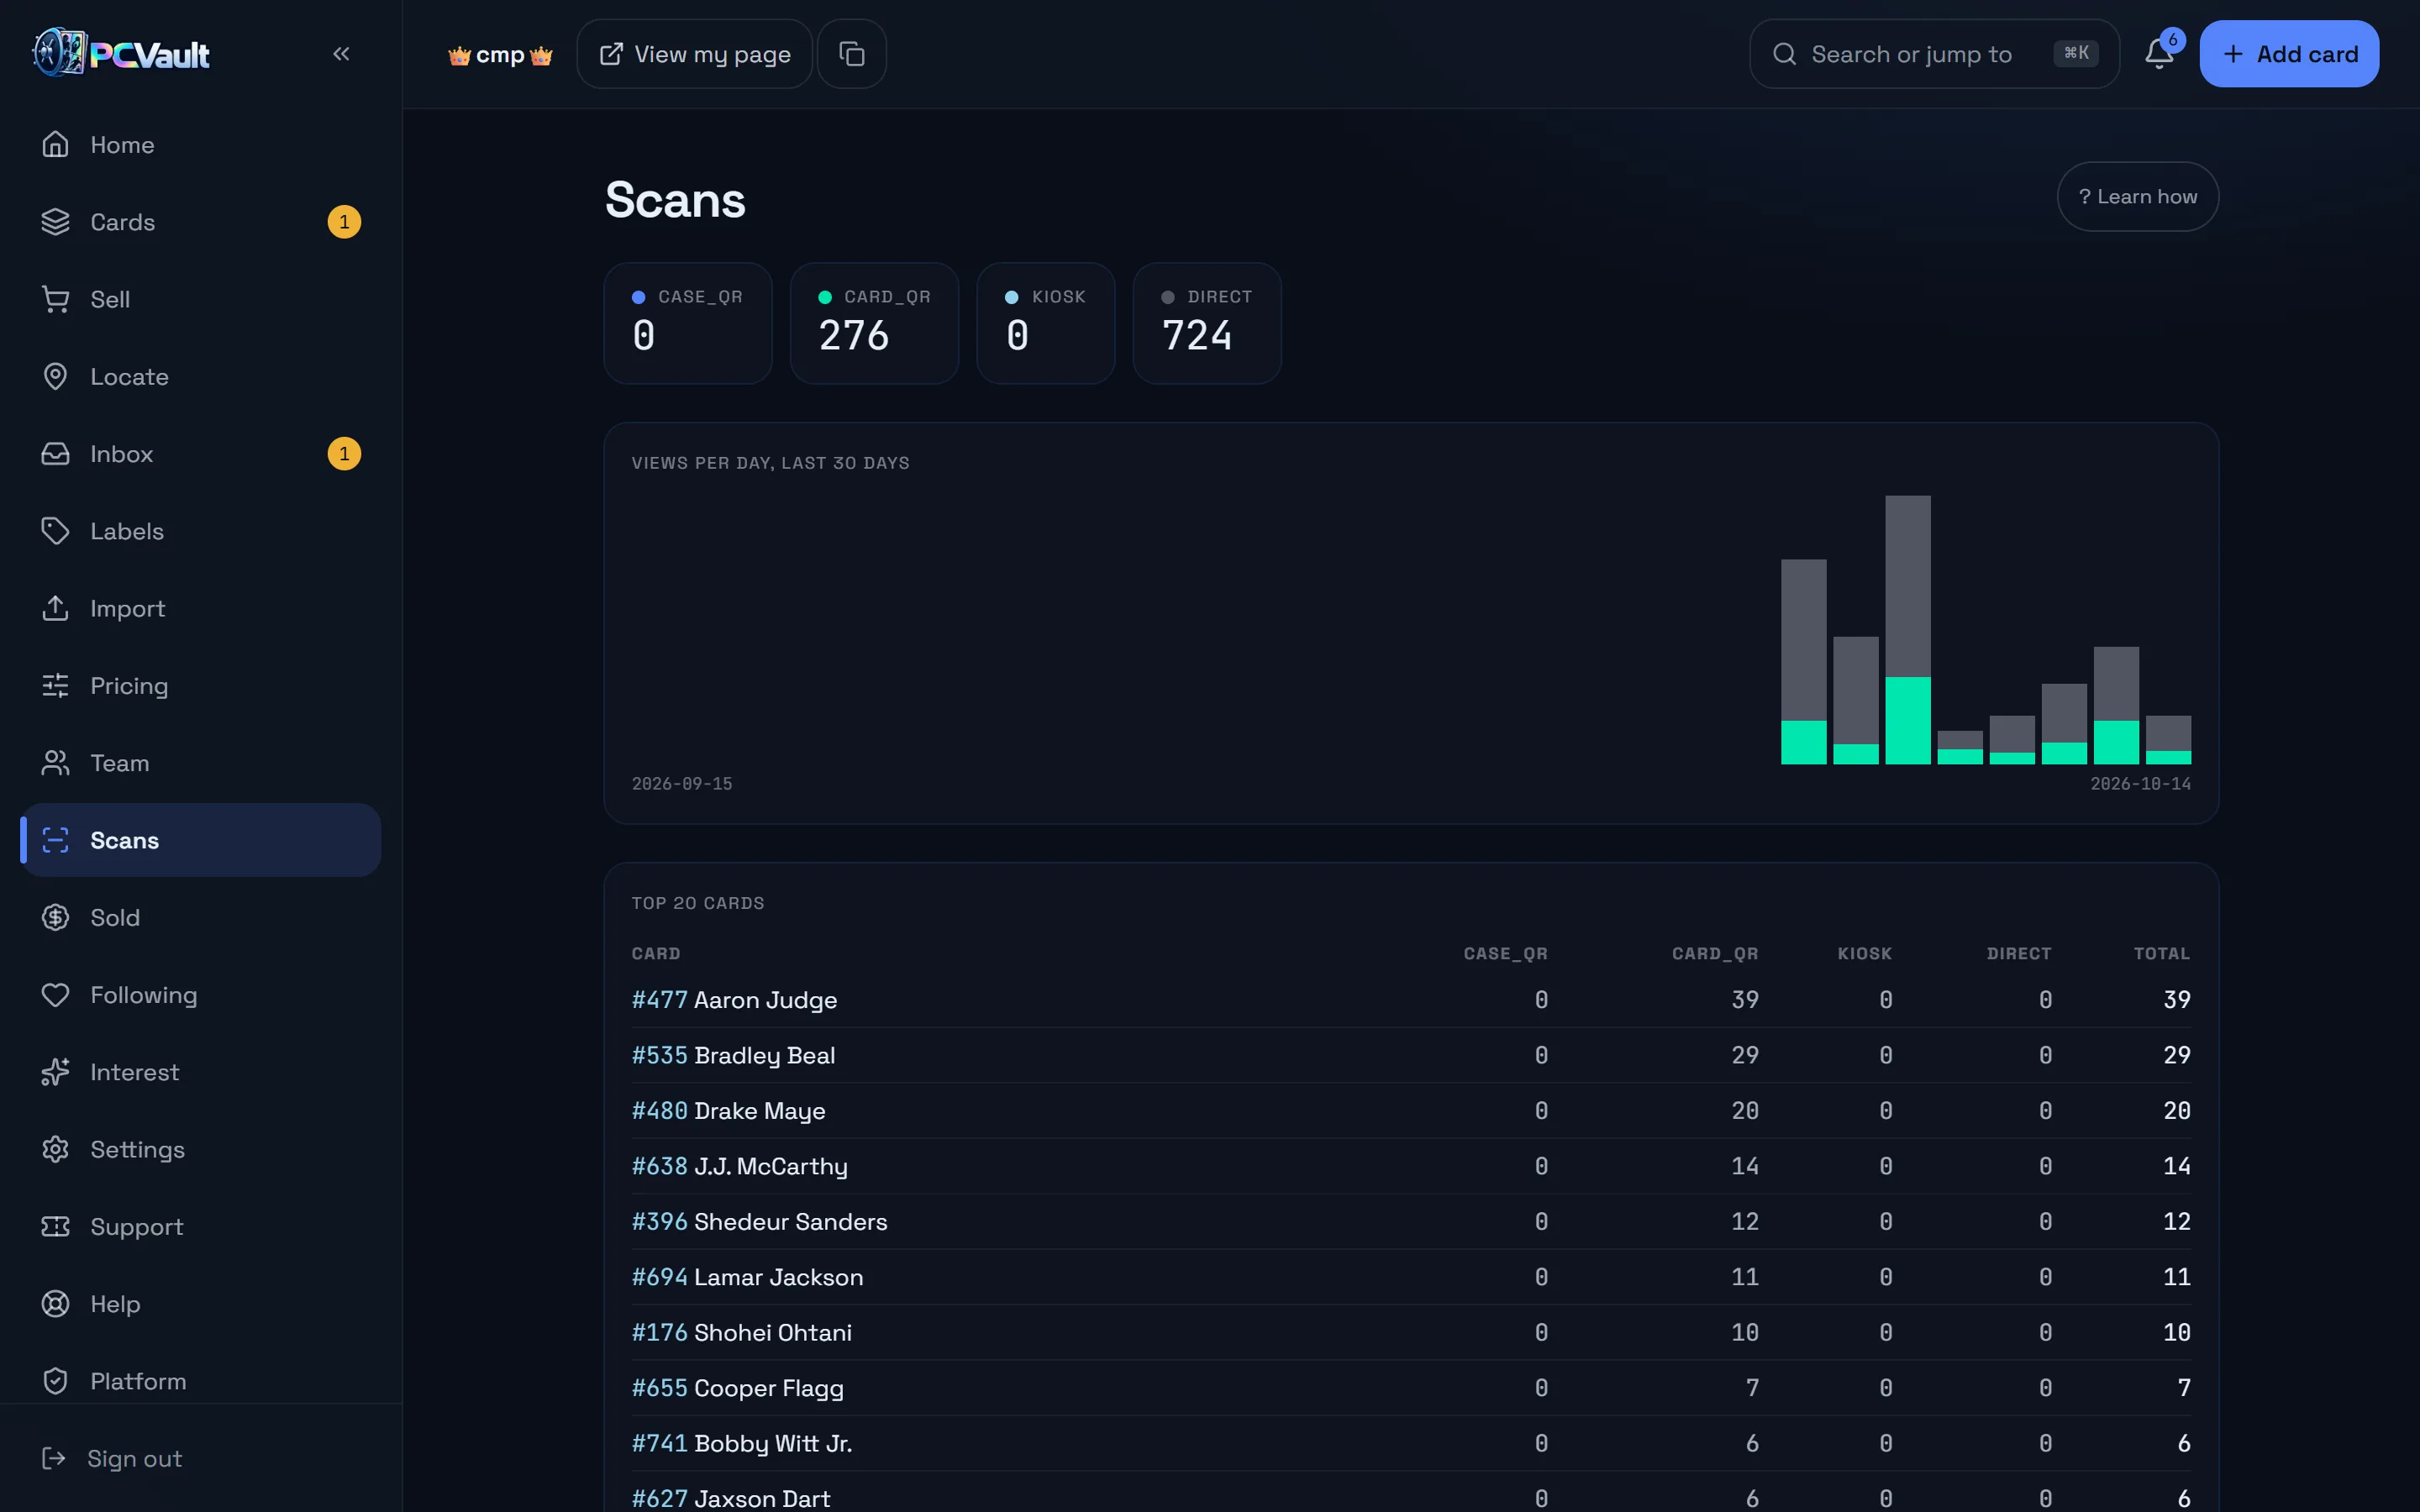This screenshot has width=2420, height=1512.
Task: Click the Team people icon
Action: 55,763
